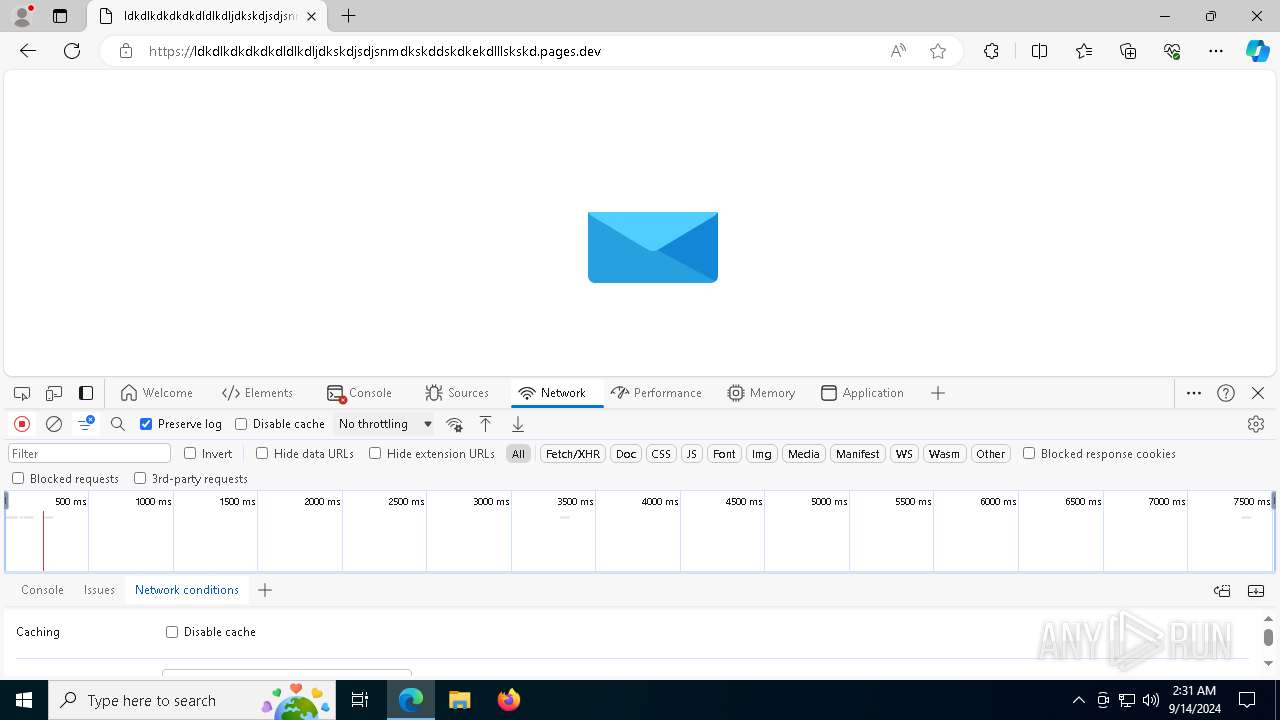Screen dimensions: 1280x720
Task: Check Hide data URLs
Action: (x=262, y=453)
